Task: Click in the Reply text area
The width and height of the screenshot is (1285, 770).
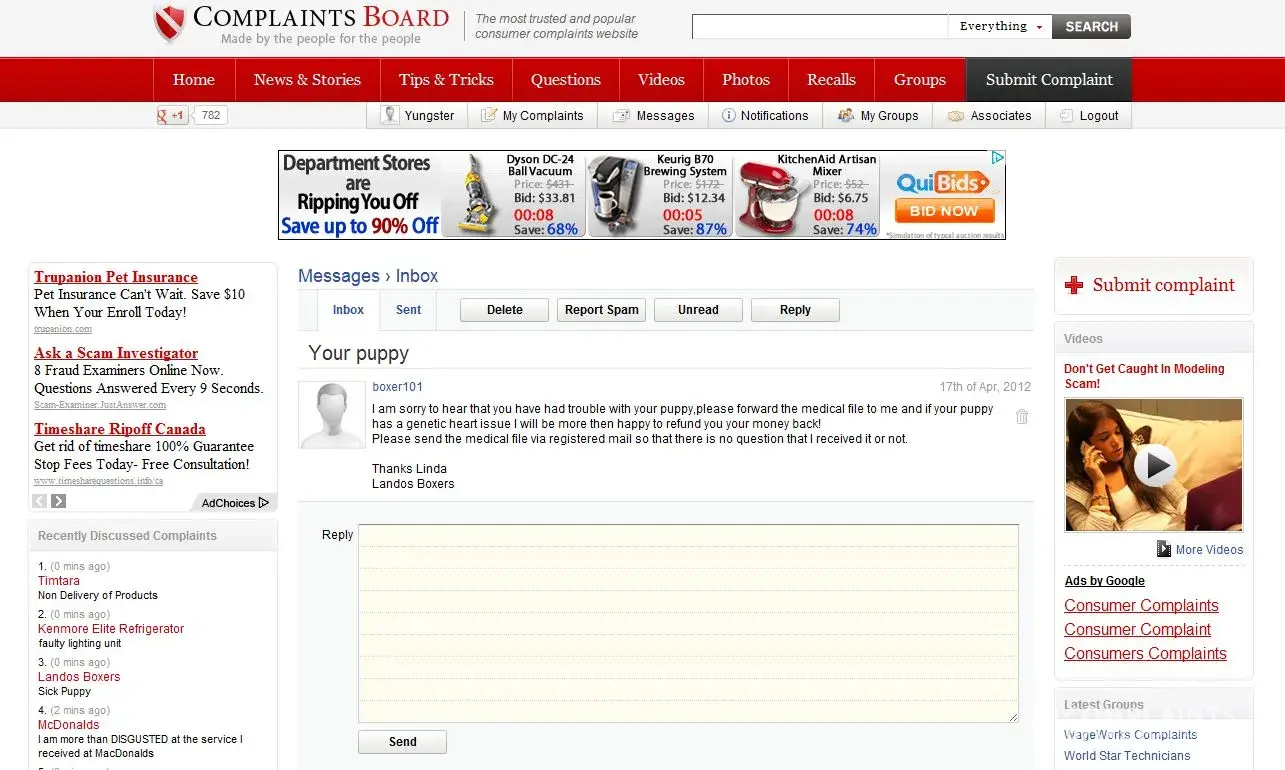Action: [688, 622]
